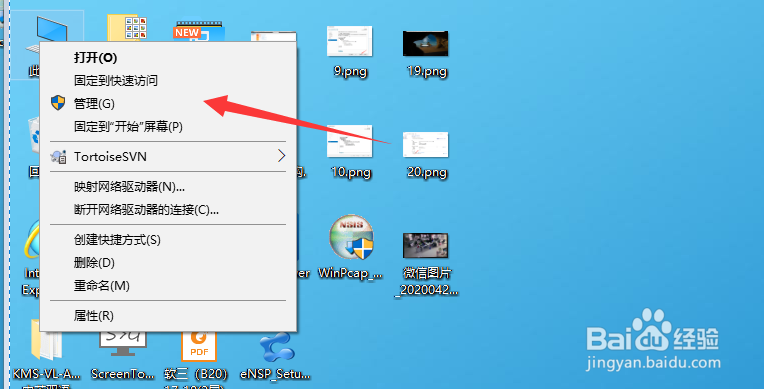This screenshot has width=764, height=389.
Task: Select the 微信图片_2020042 image icon
Action: coord(425,245)
